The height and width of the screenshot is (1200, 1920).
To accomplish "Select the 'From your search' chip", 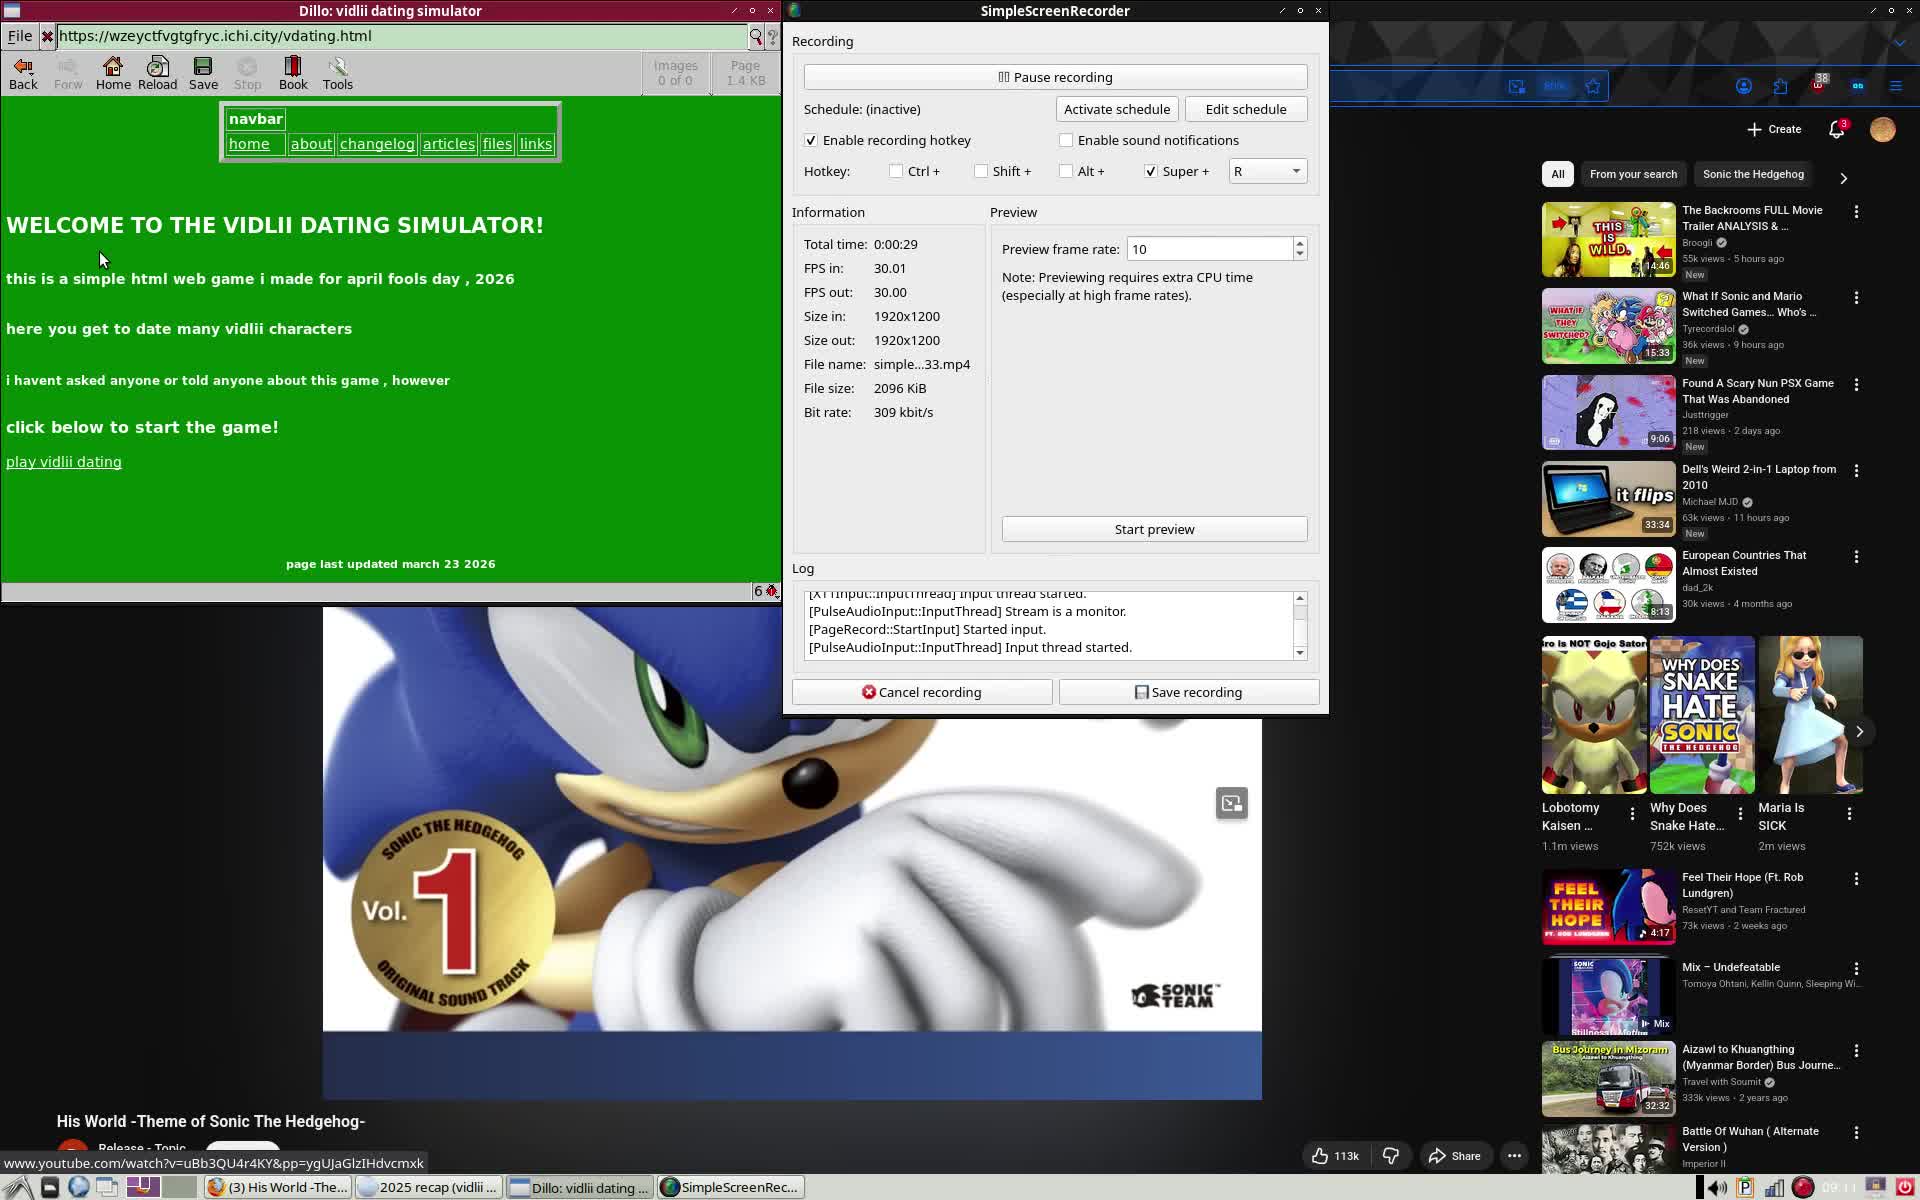I will pos(1633,174).
